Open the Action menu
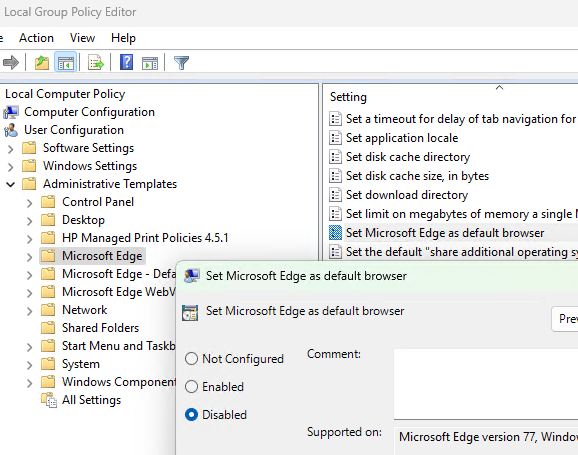This screenshot has width=578, height=455. pyautogui.click(x=36, y=38)
